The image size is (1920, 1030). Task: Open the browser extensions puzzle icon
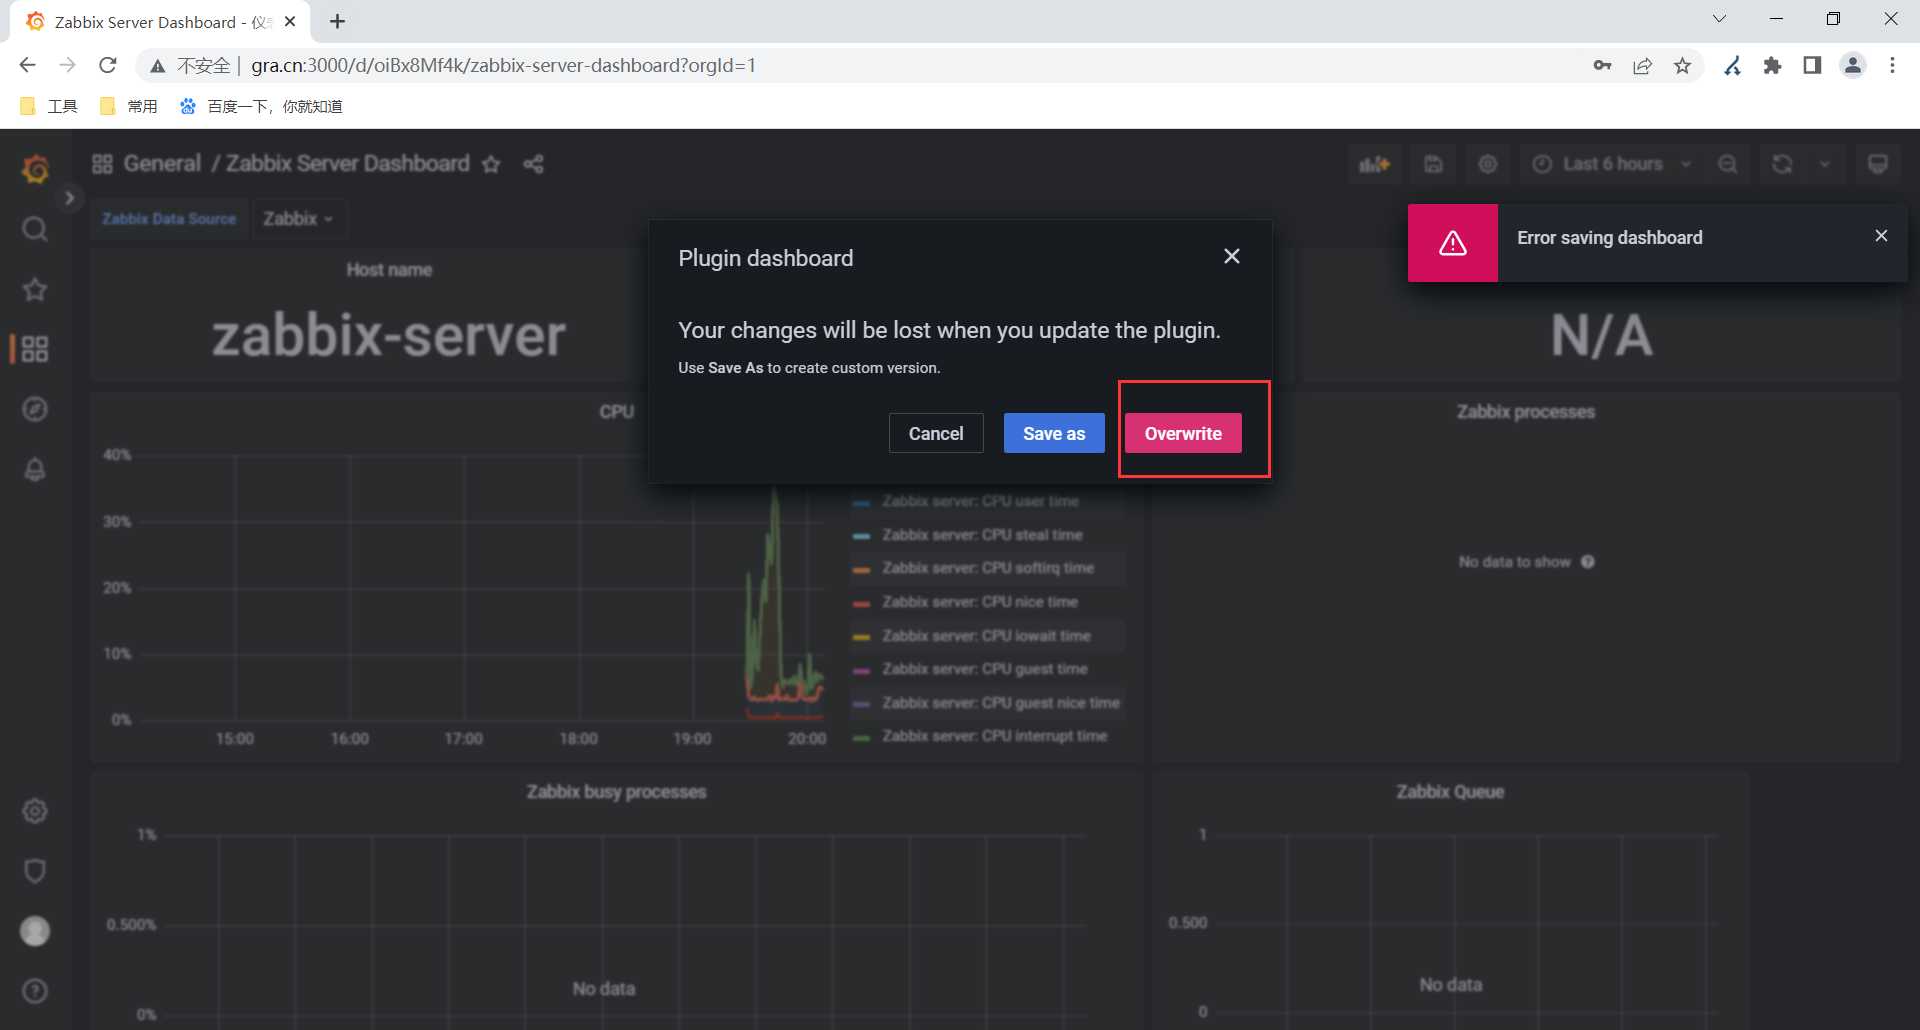[1773, 65]
